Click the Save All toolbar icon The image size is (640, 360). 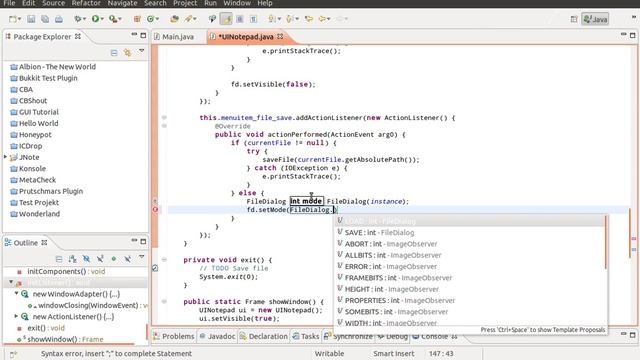45,19
